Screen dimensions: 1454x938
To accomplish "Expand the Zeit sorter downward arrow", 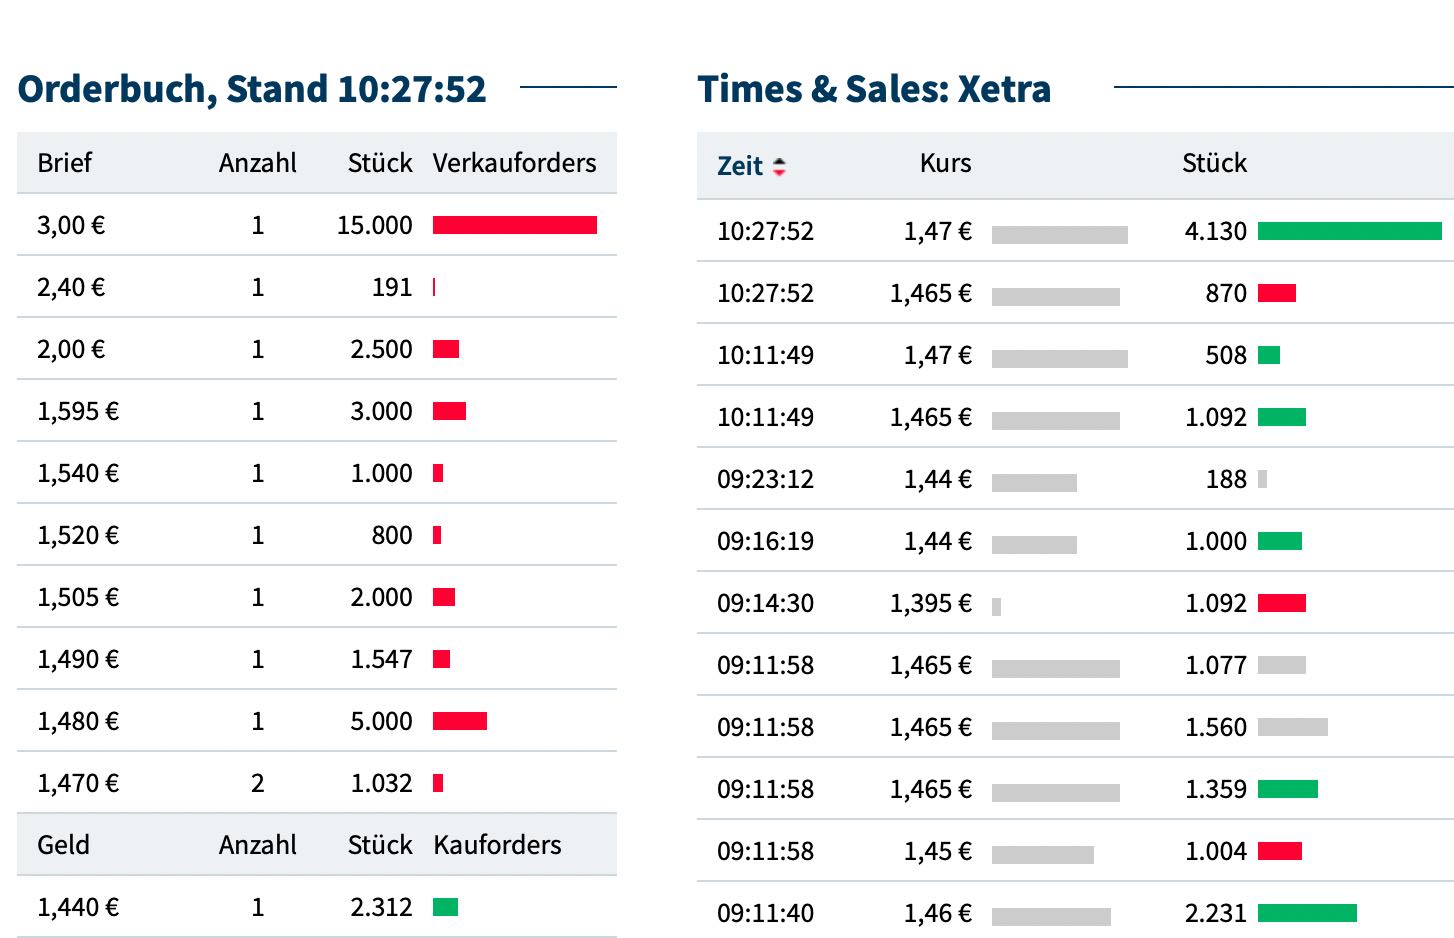I will click(779, 172).
